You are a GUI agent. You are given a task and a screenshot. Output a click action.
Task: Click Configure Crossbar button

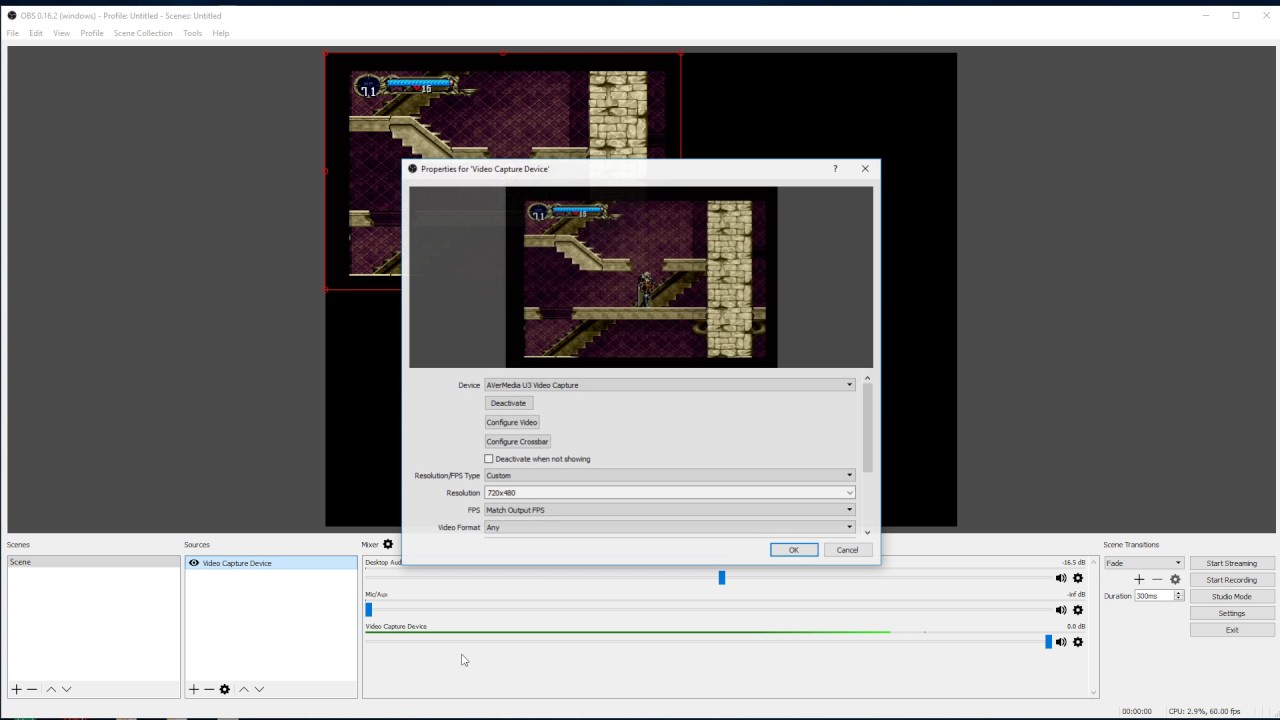coord(517,441)
